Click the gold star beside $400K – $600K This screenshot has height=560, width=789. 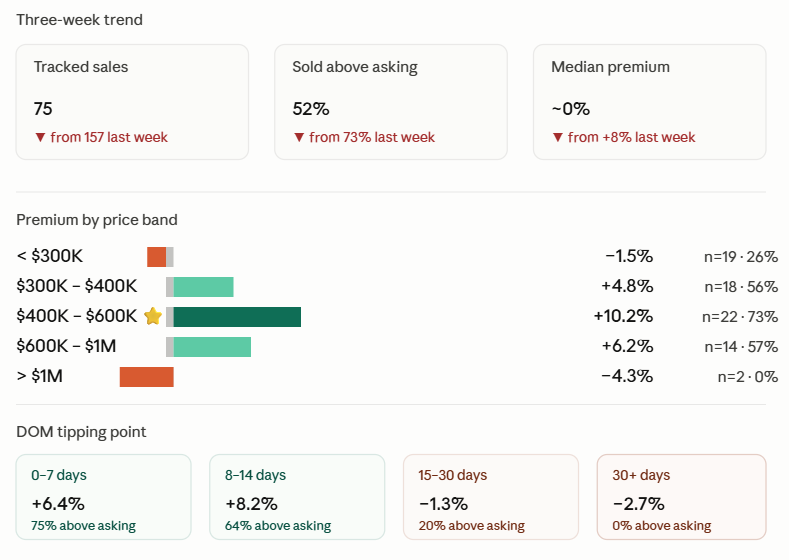[153, 316]
